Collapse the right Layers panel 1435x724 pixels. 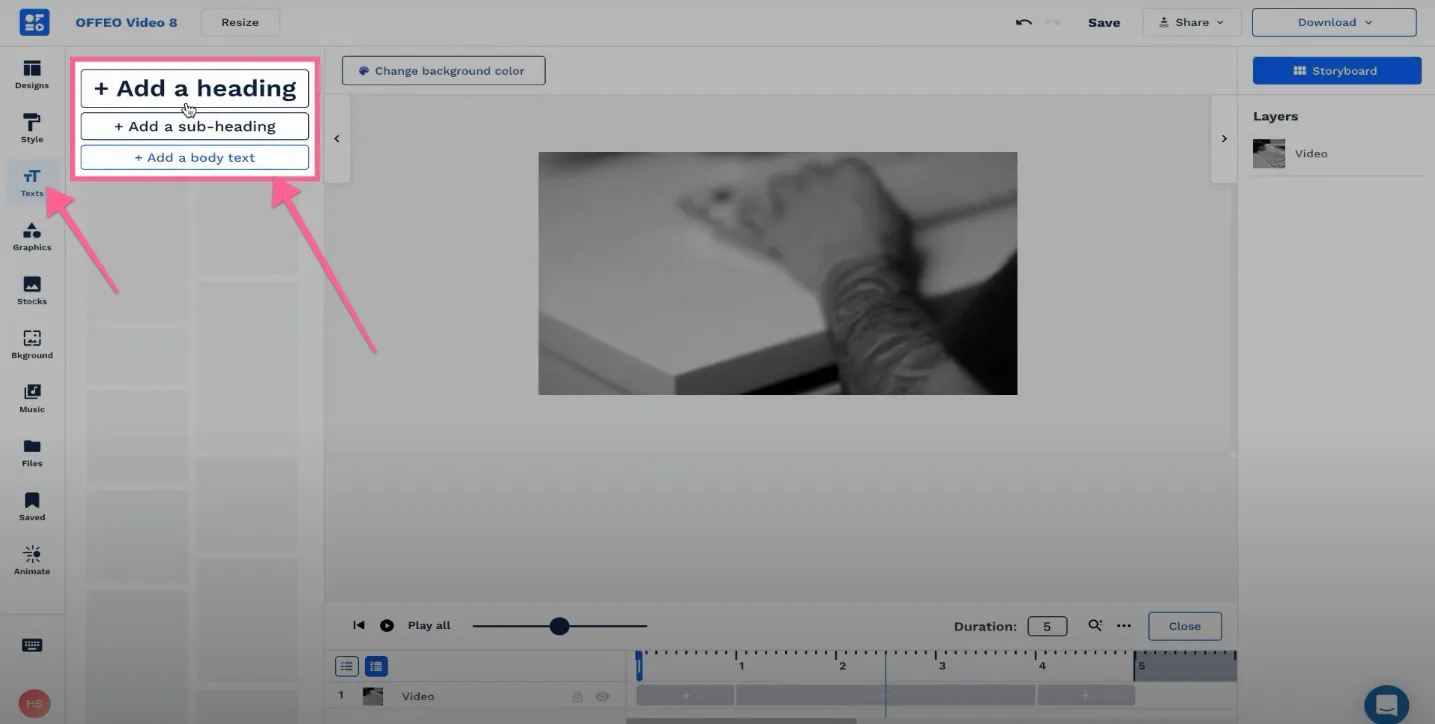[1224, 139]
